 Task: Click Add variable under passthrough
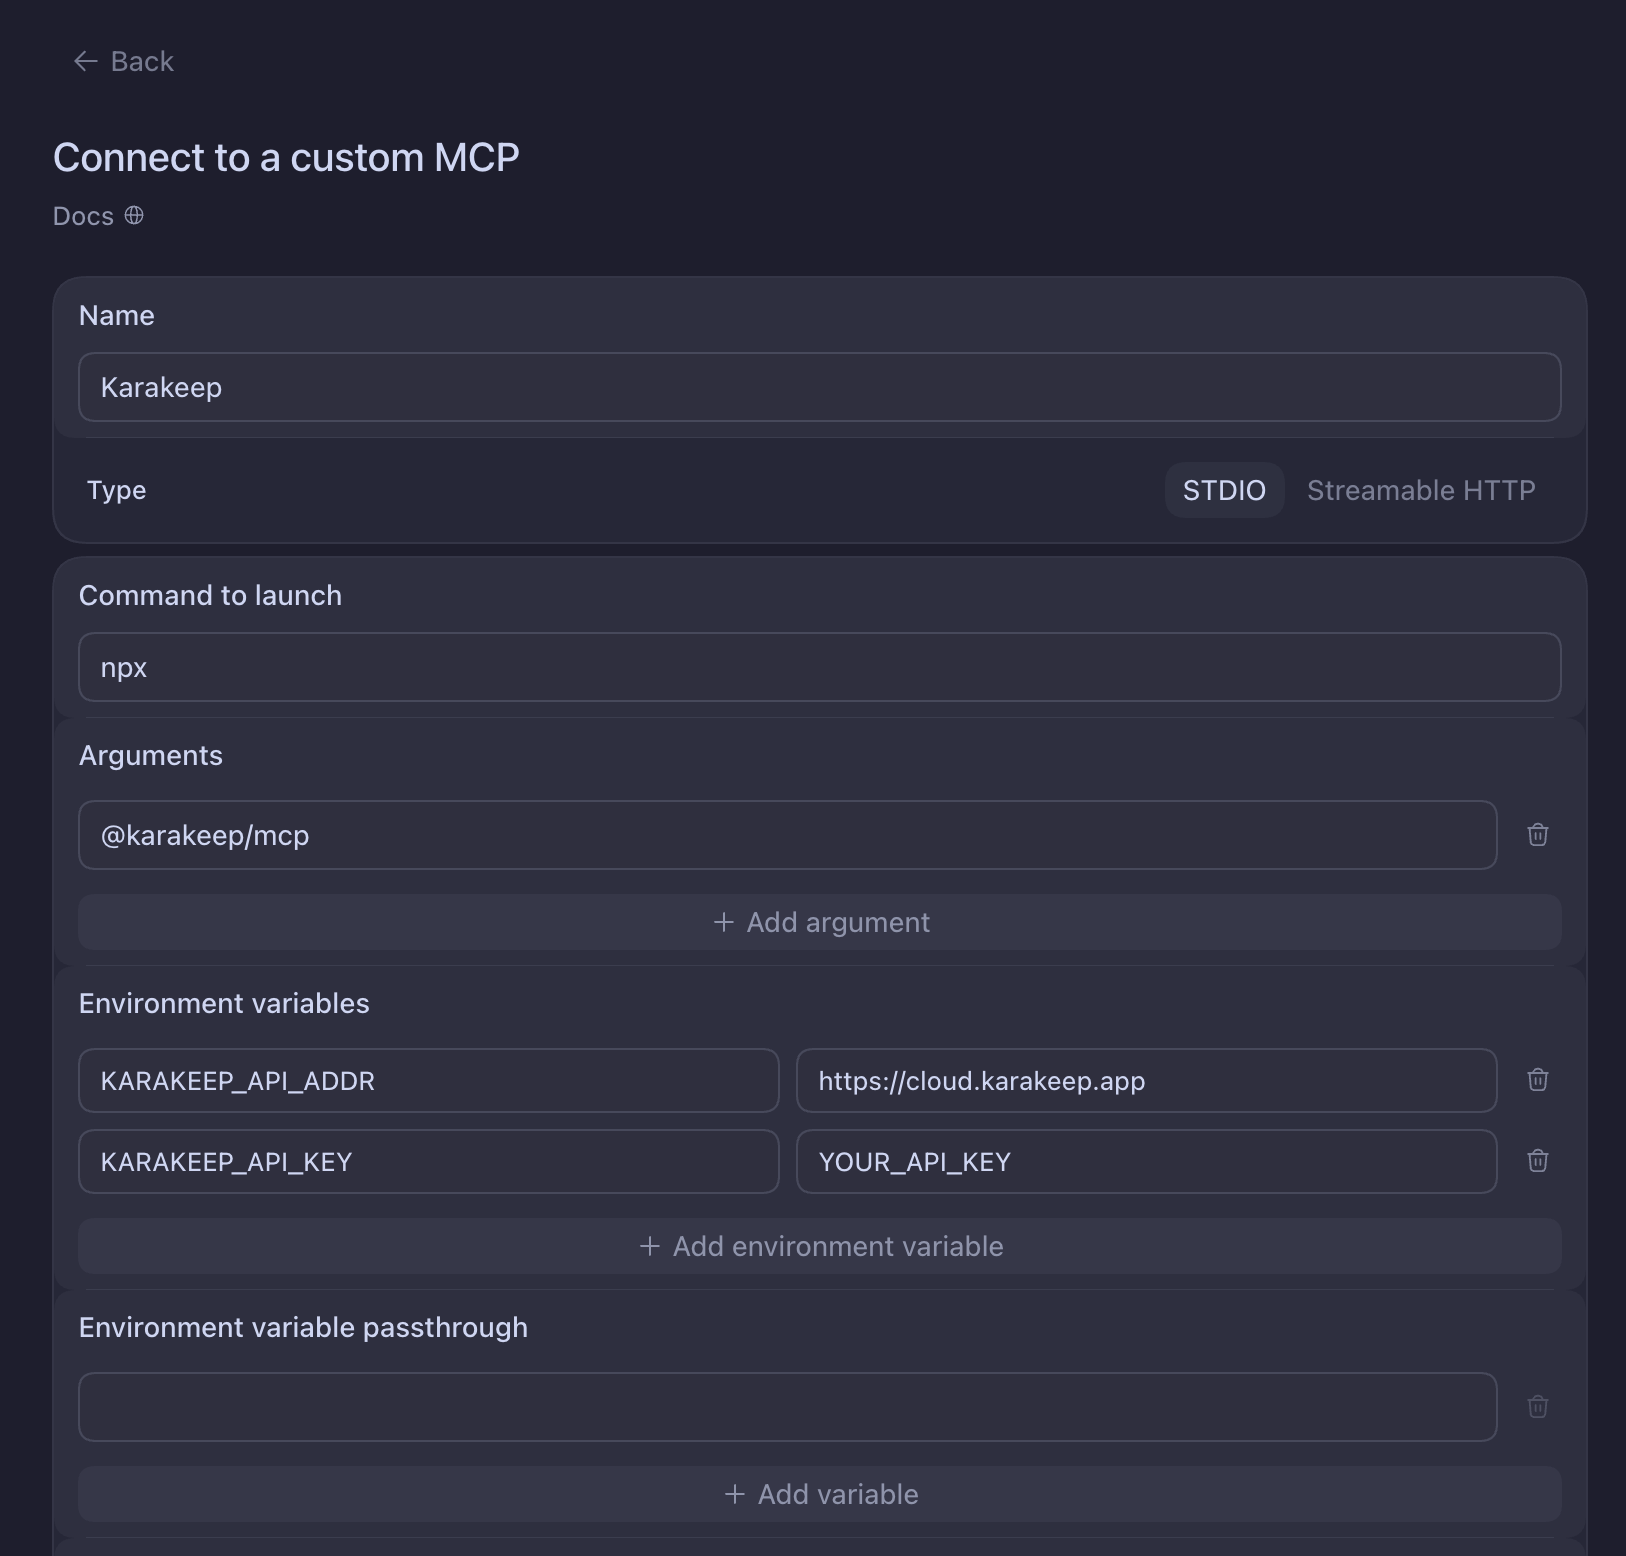pyautogui.click(x=820, y=1494)
